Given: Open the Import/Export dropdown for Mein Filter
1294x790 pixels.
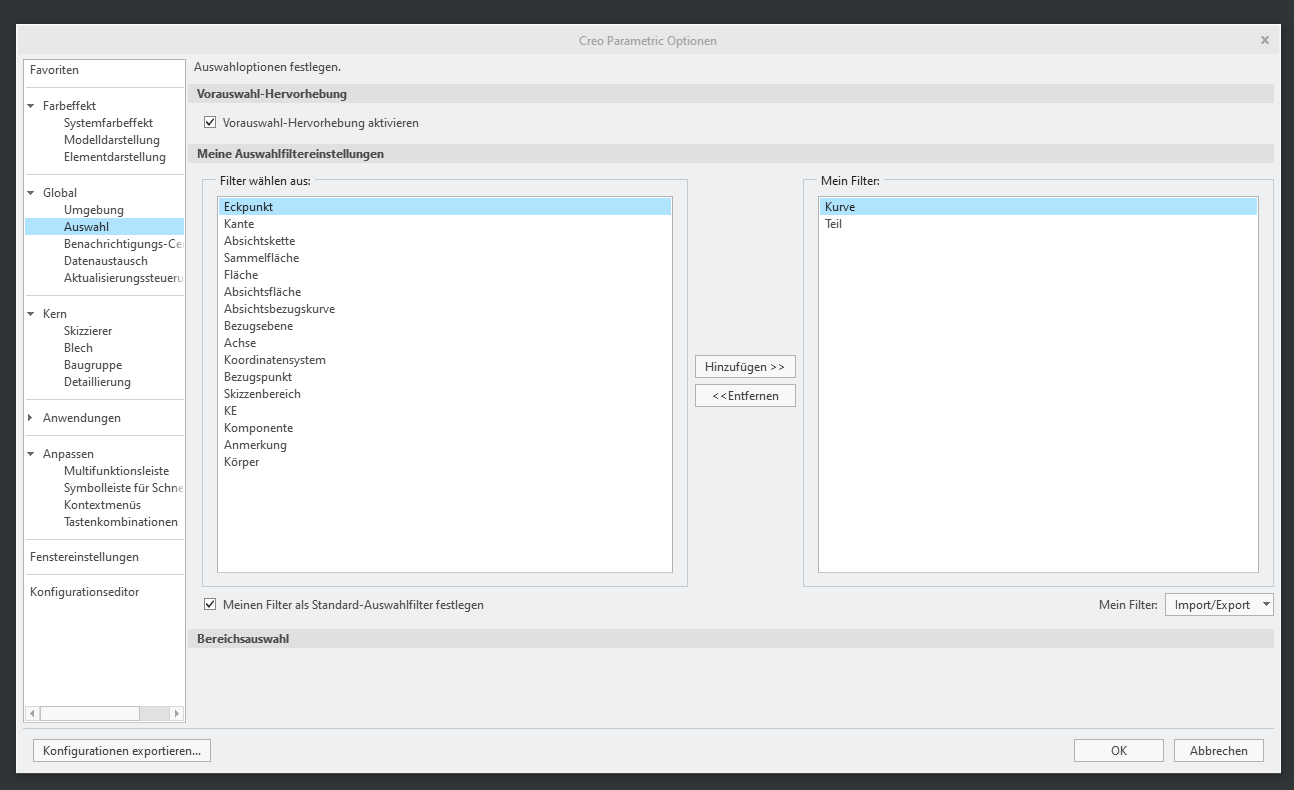Looking at the screenshot, I should (1218, 604).
